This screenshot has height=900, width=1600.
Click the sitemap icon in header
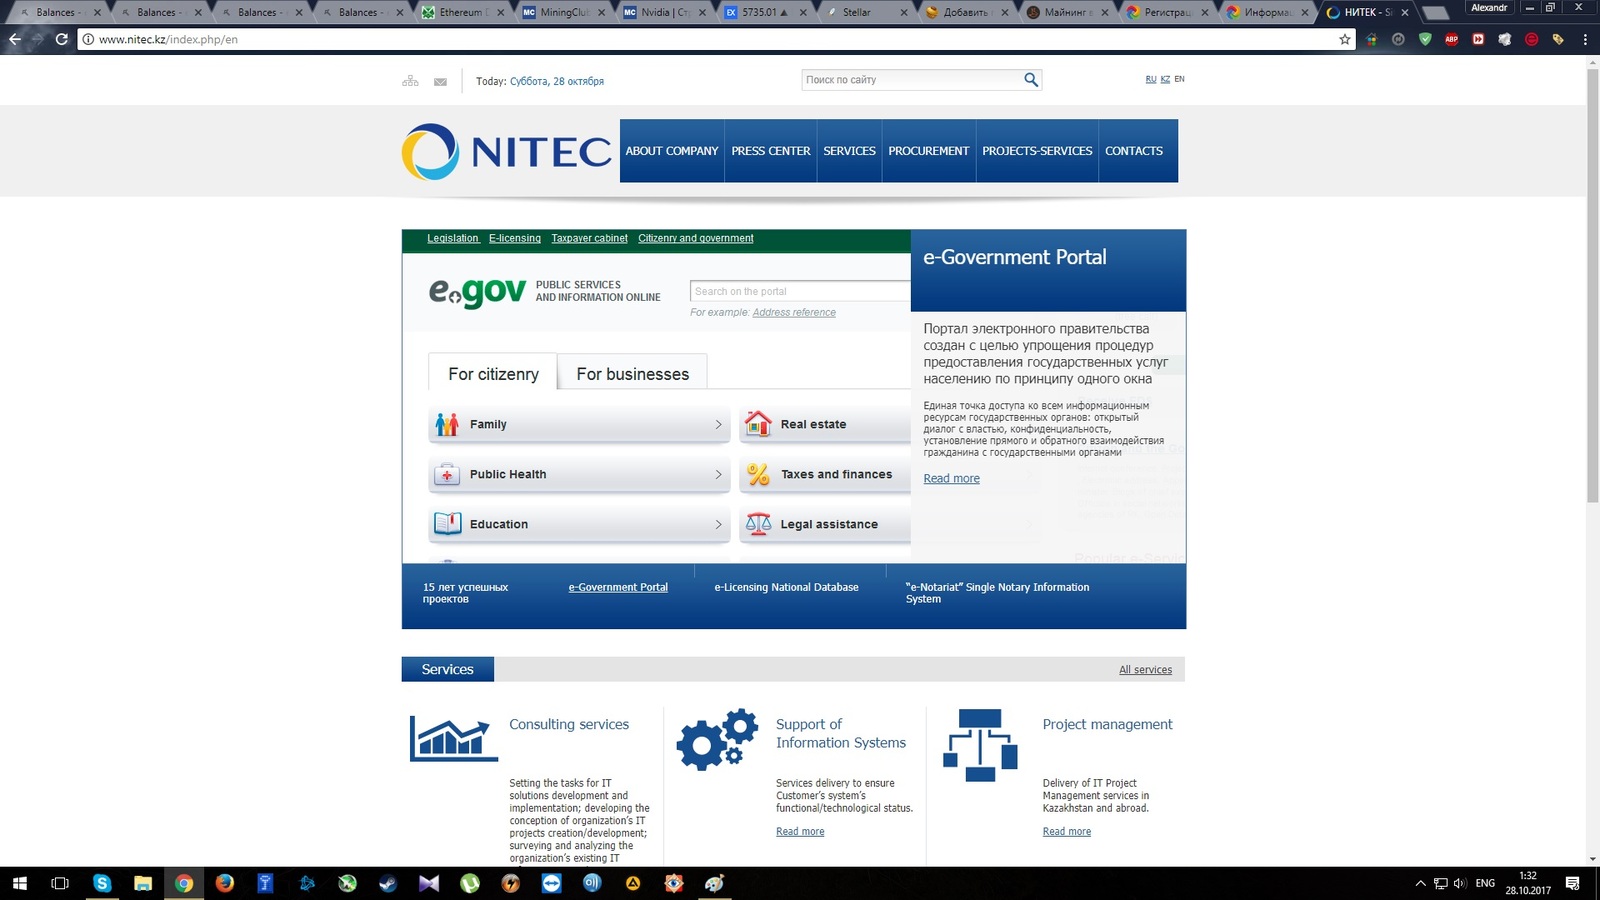(410, 81)
